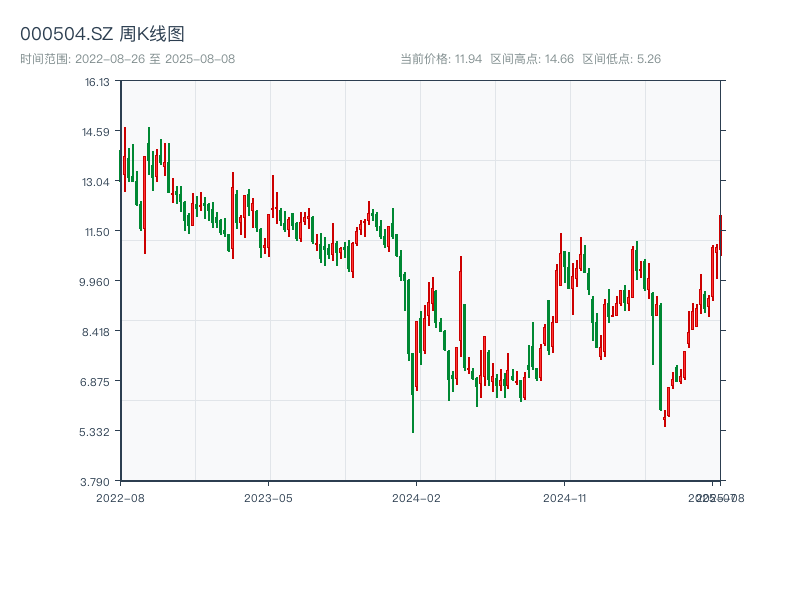Click the 14.59 y-axis tick label
This screenshot has height=600, width=800.
pyautogui.click(x=97, y=132)
